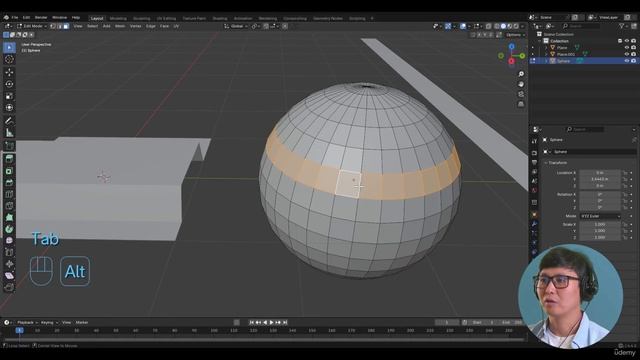
Task: Open the Render menu
Action: point(41,18)
